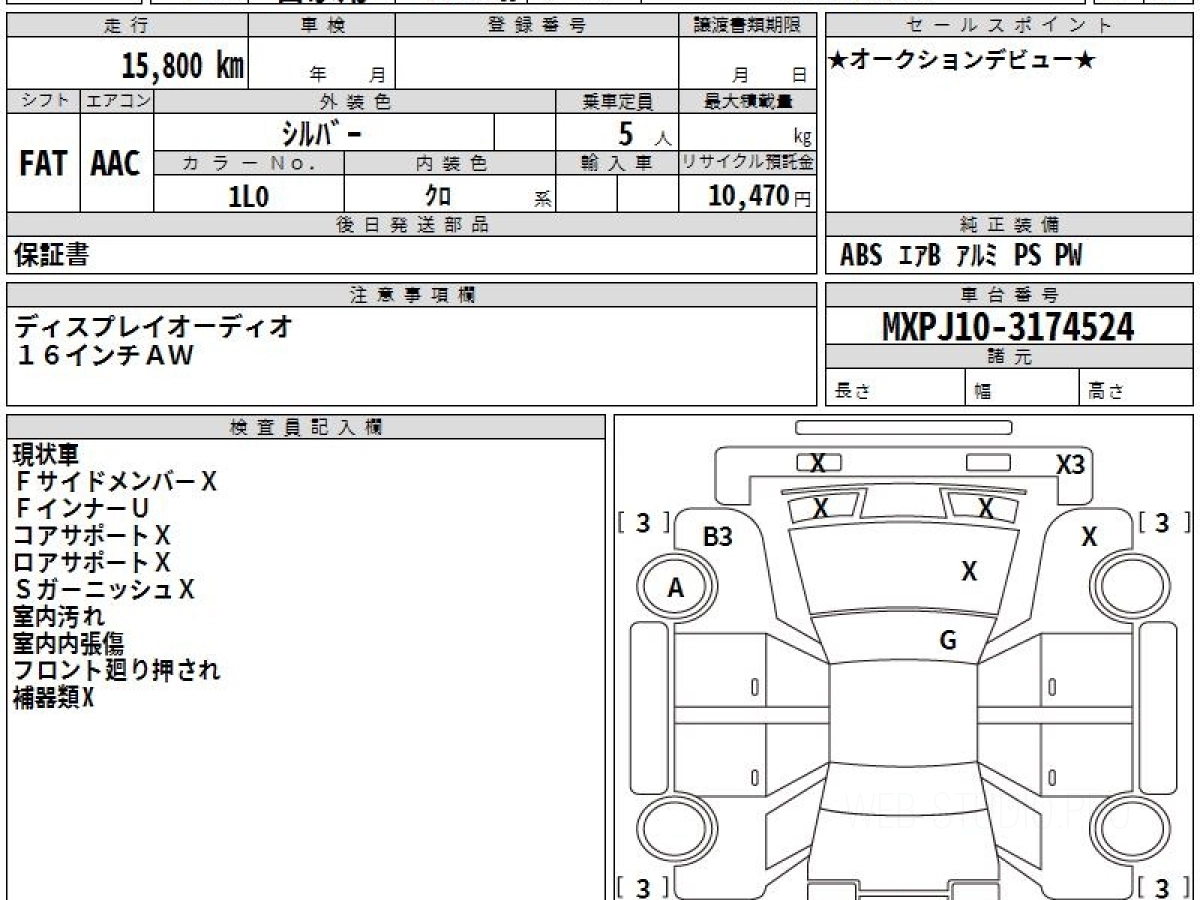
Task: Click the 輸入車 header
Action: tap(617, 164)
